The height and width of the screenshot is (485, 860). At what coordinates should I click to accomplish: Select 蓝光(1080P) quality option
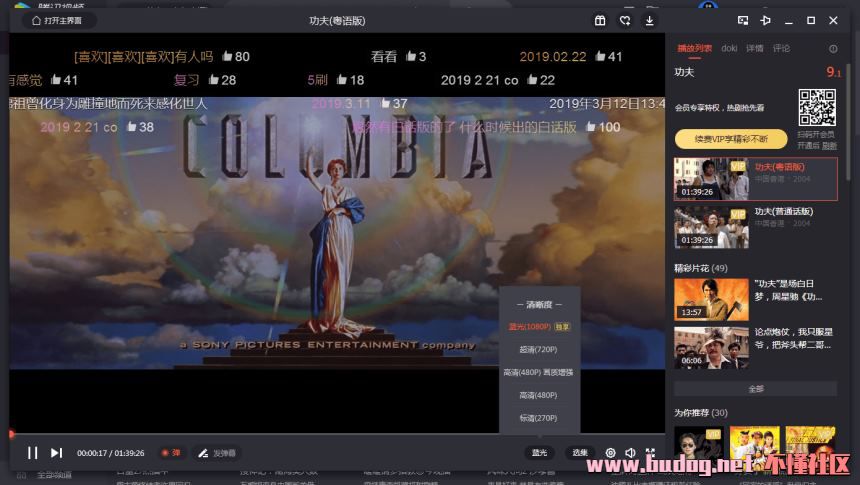pos(539,326)
